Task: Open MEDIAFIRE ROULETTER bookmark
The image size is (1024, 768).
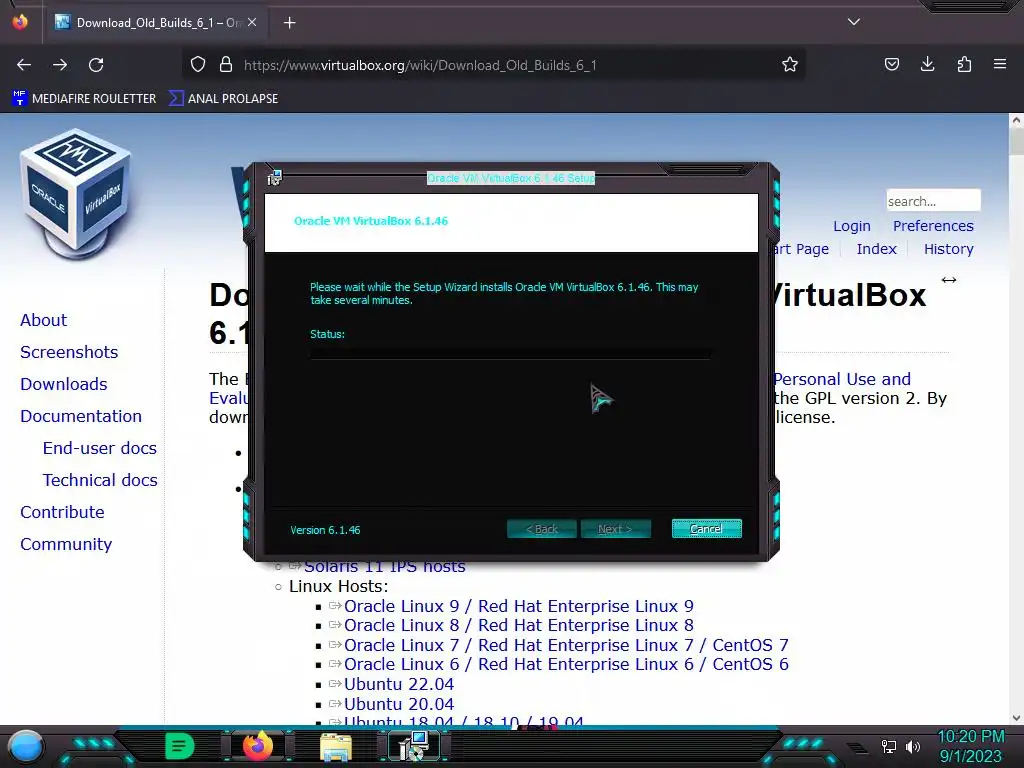Action: point(84,99)
